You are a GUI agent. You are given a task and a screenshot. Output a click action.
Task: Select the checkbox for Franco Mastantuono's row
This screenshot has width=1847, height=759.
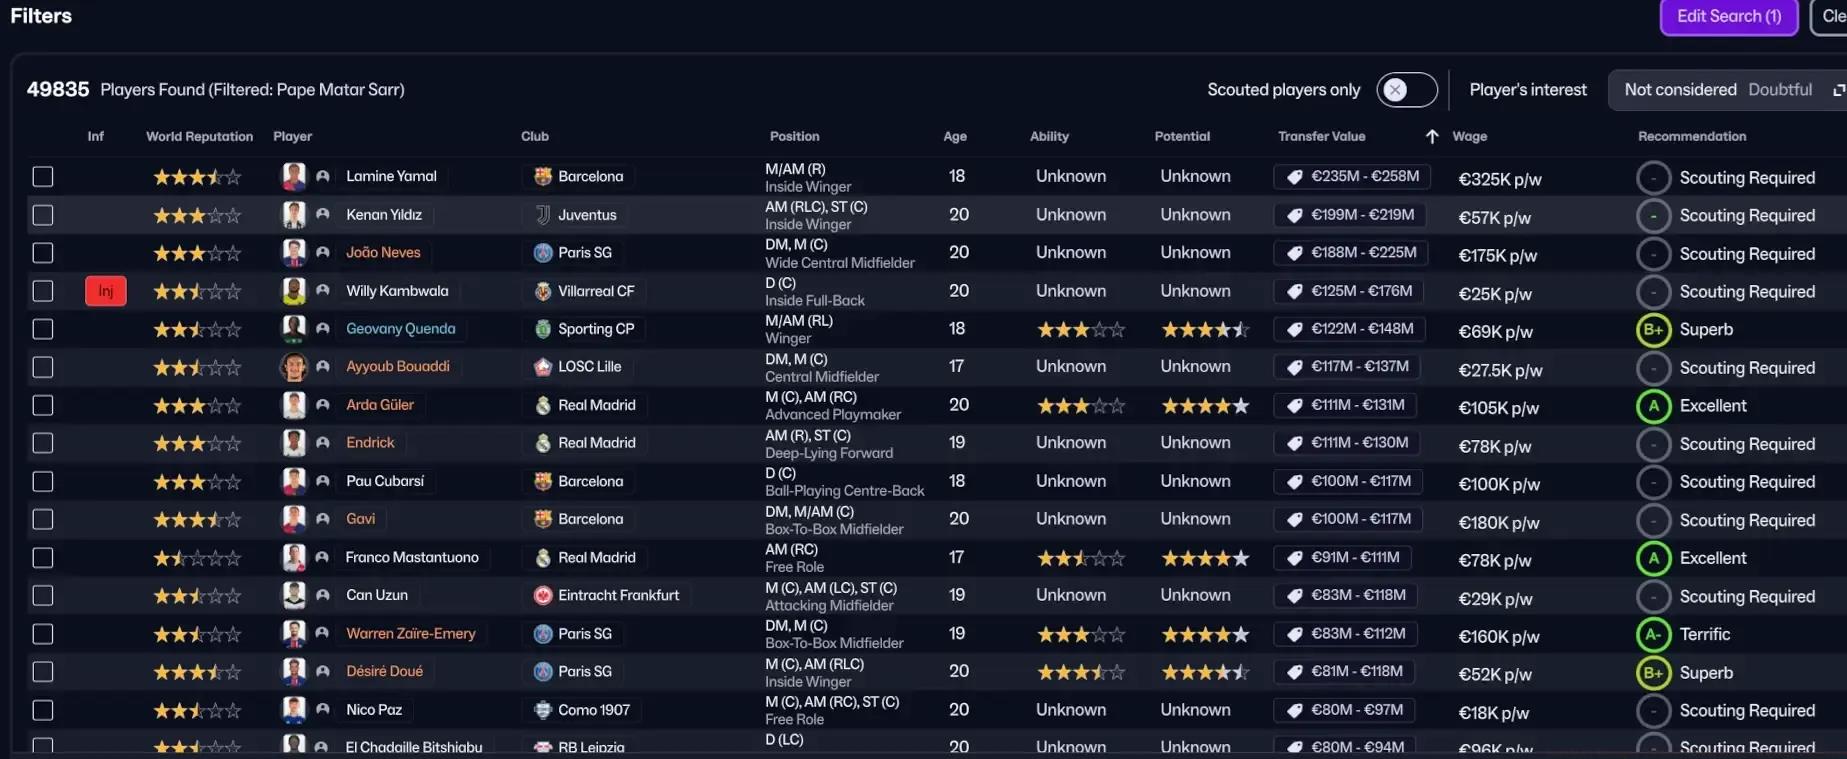point(43,558)
